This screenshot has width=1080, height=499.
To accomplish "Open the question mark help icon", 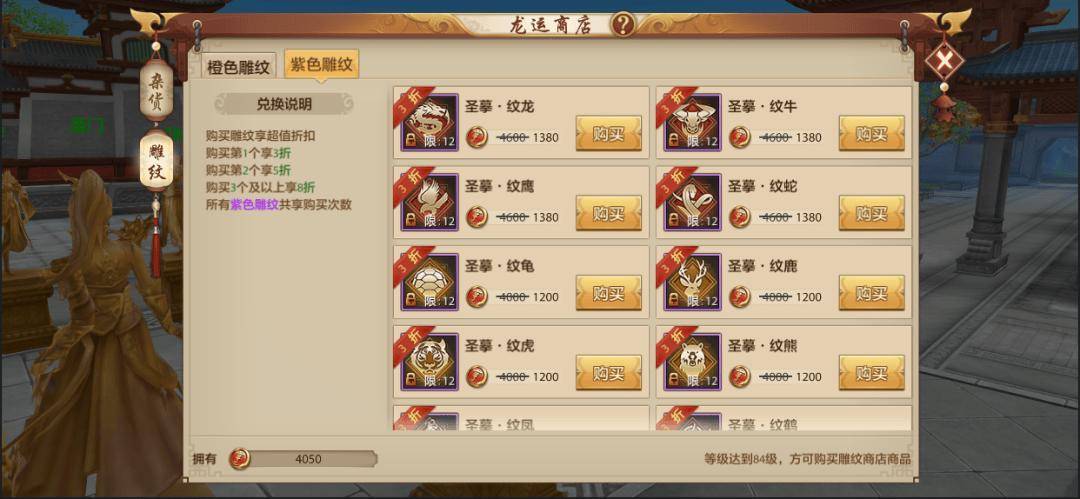I will (x=623, y=25).
